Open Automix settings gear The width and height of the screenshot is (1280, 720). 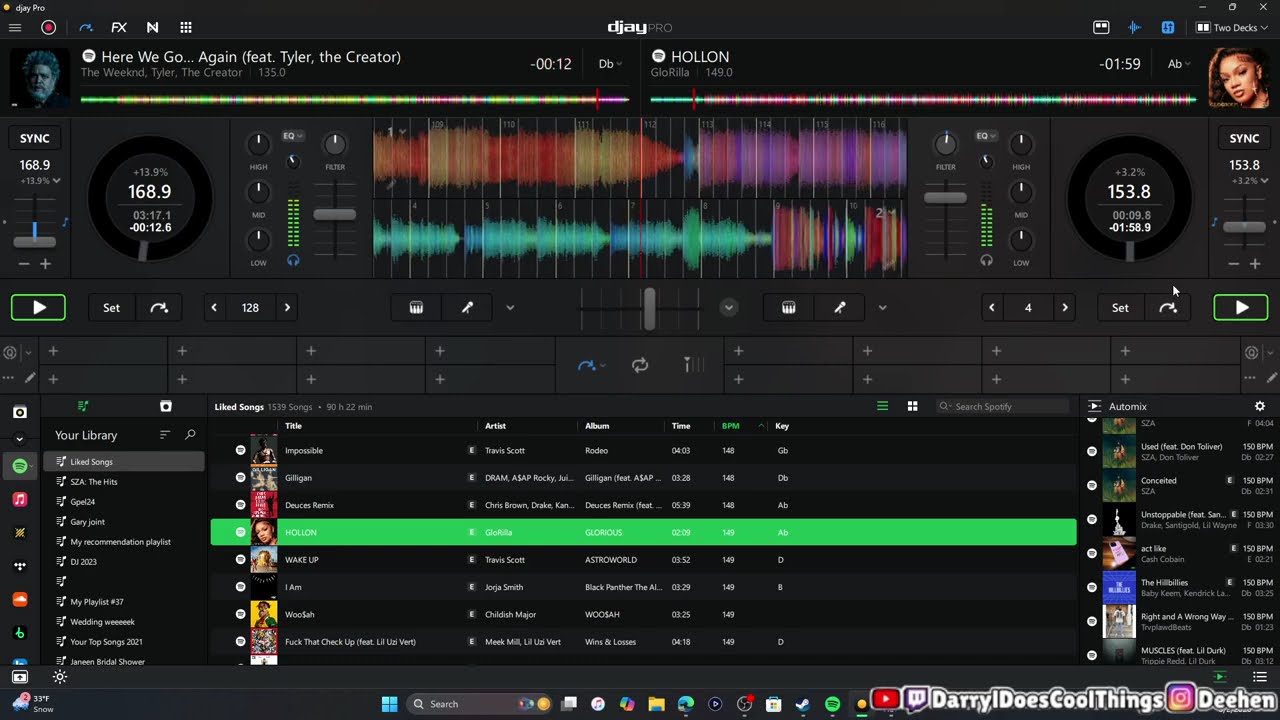1260,406
